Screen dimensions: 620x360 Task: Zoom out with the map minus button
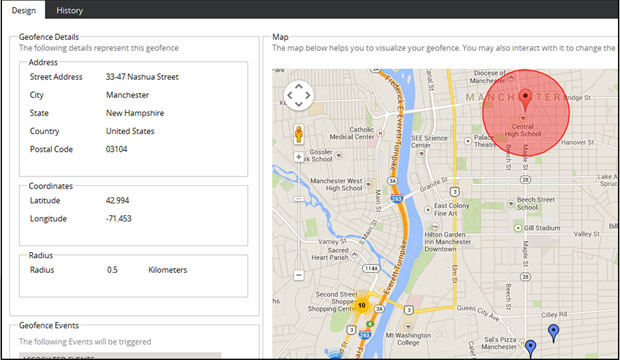tap(299, 275)
